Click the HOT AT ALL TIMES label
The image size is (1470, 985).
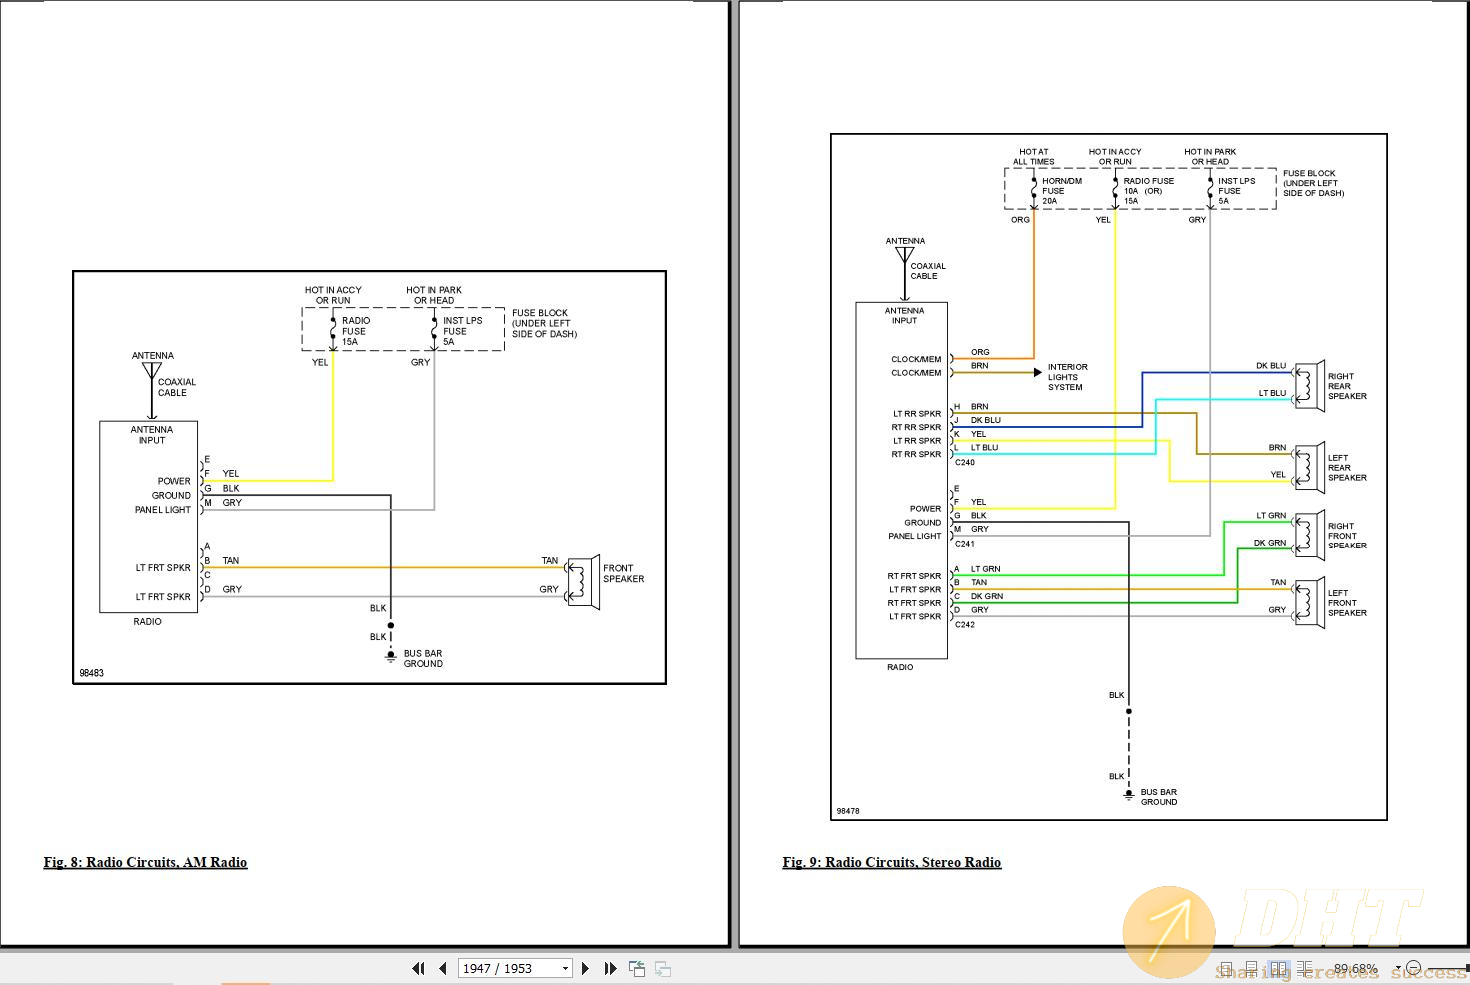pos(1033,157)
